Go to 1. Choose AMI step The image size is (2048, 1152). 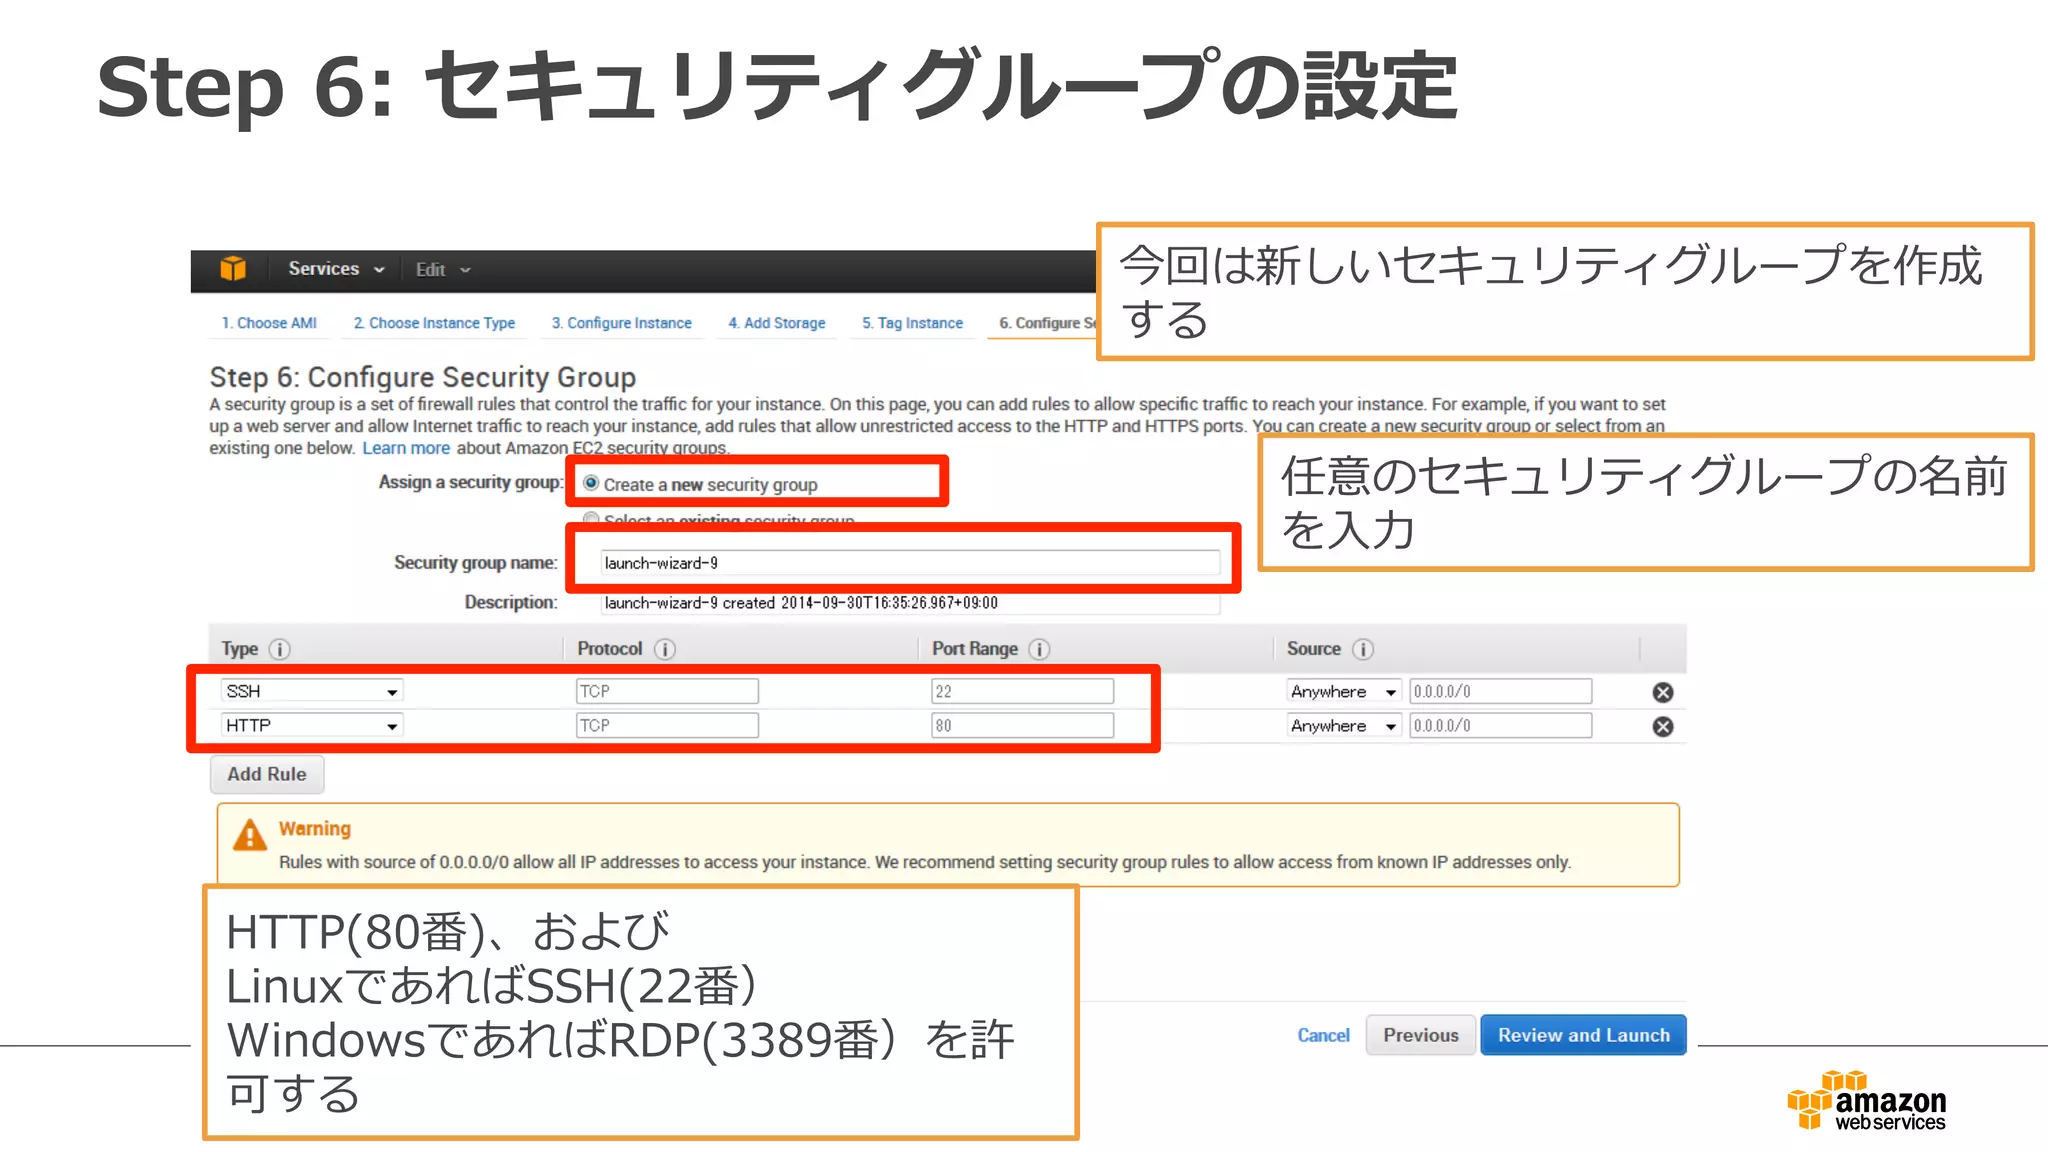pyautogui.click(x=269, y=323)
